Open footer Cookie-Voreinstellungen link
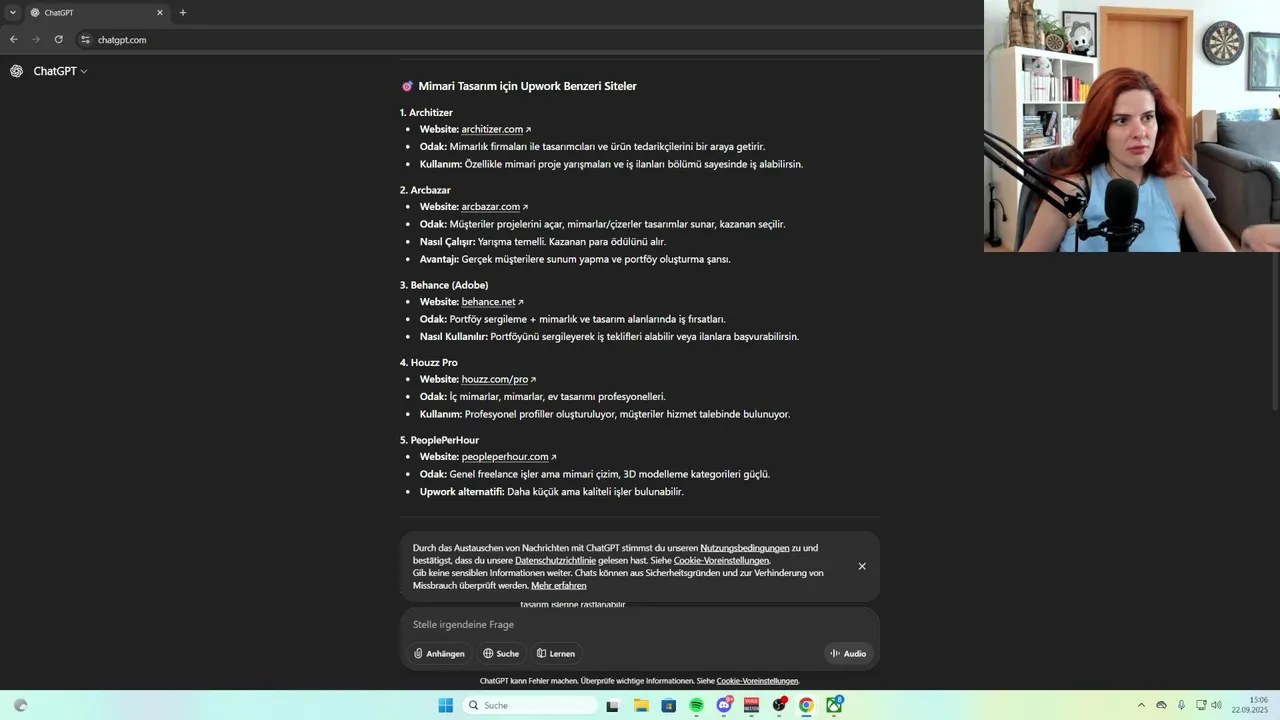Image resolution: width=1280 pixels, height=720 pixels. click(757, 681)
